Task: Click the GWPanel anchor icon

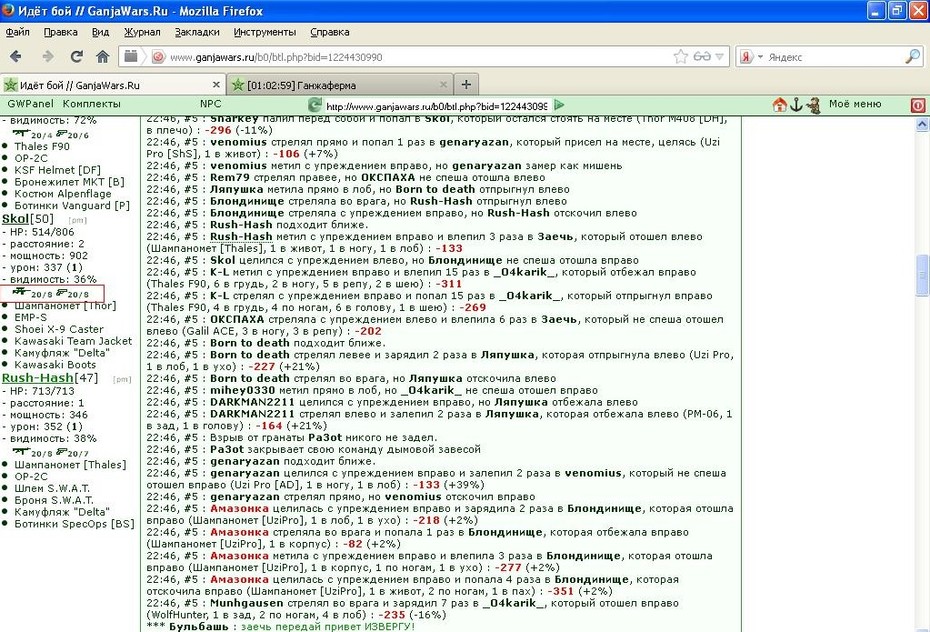Action: 796,104
